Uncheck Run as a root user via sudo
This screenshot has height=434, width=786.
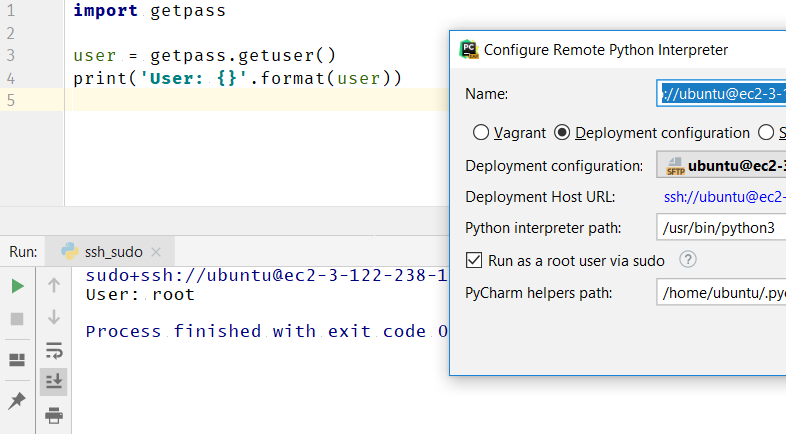(474, 260)
